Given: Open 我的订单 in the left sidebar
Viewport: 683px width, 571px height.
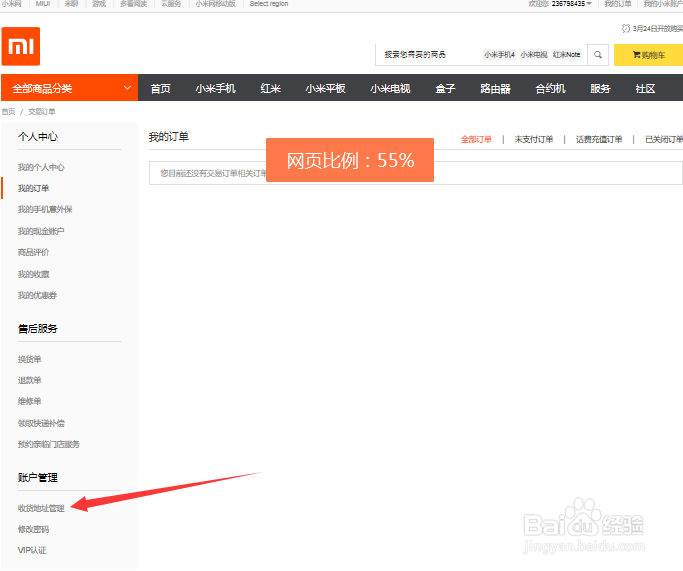Looking at the screenshot, I should point(33,188).
